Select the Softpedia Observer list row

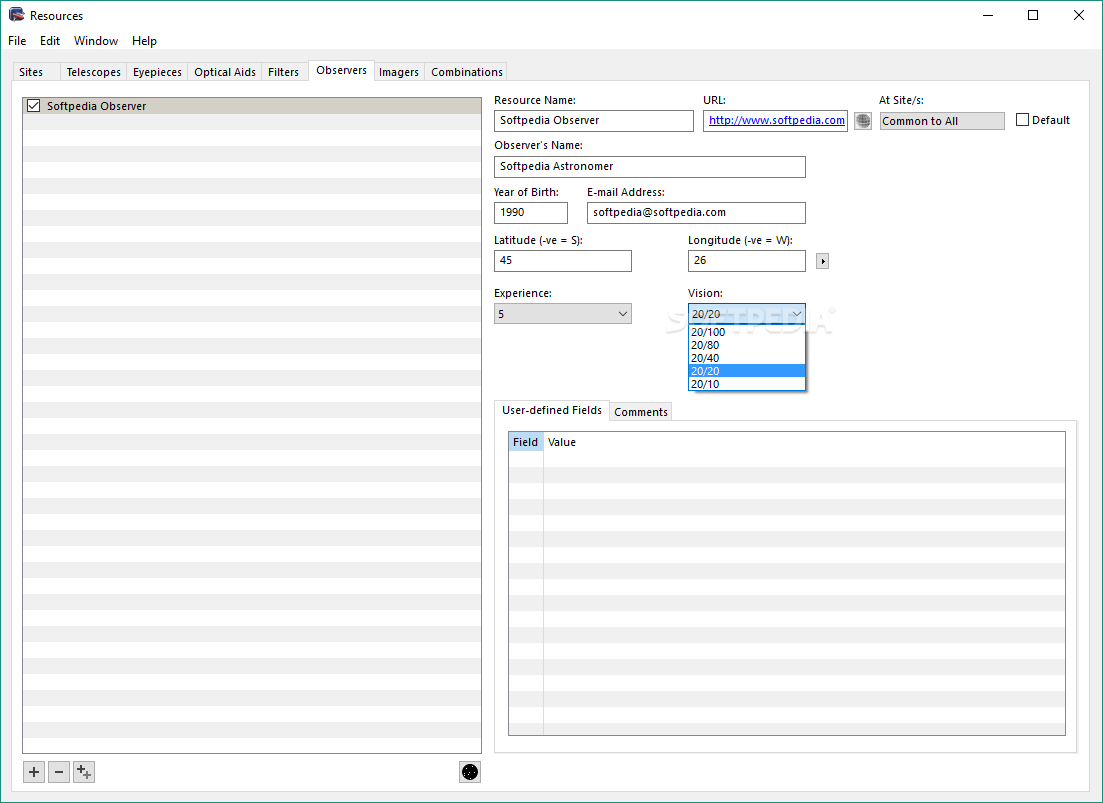pos(252,106)
